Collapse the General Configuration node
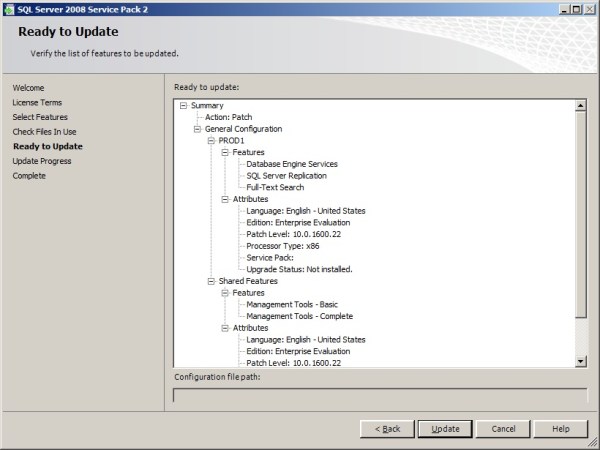The width and height of the screenshot is (600, 450). point(197,129)
